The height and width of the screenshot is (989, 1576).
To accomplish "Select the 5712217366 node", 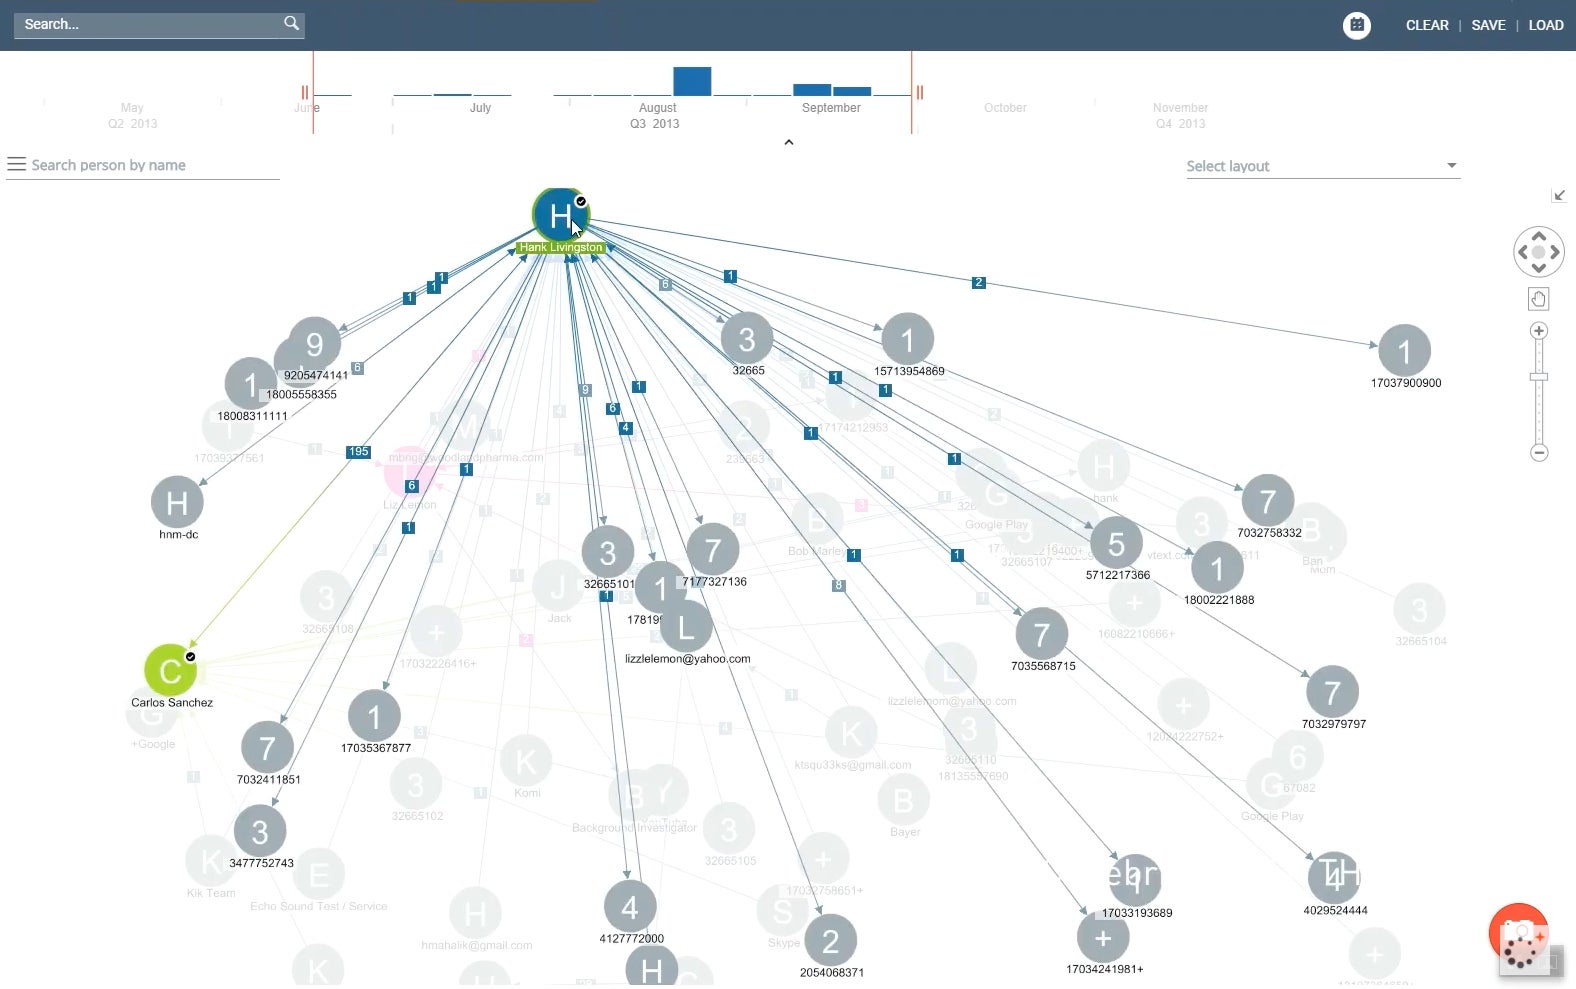I will 1117,543.
